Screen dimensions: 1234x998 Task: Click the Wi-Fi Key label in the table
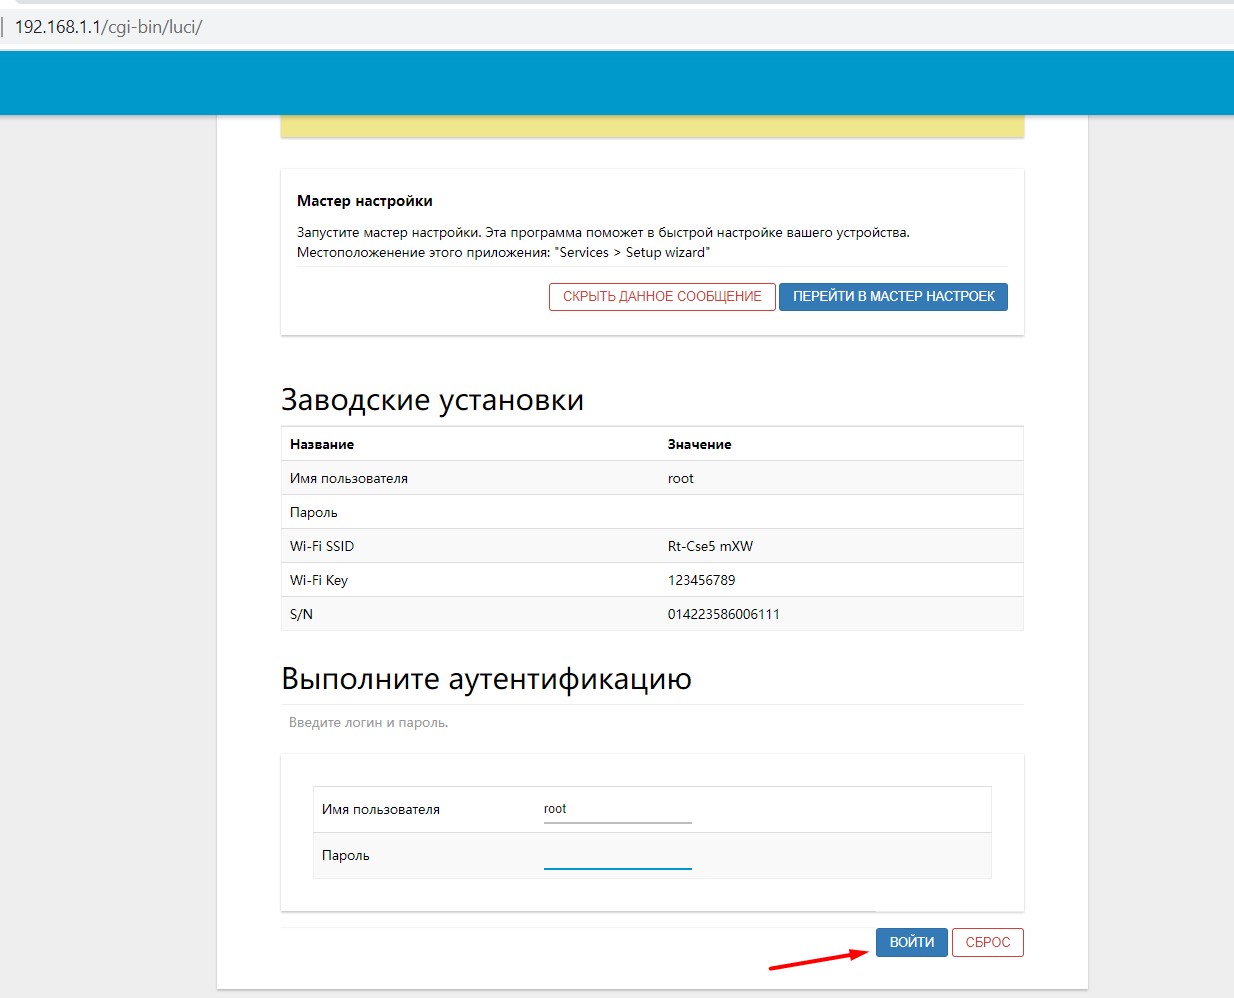pos(318,580)
